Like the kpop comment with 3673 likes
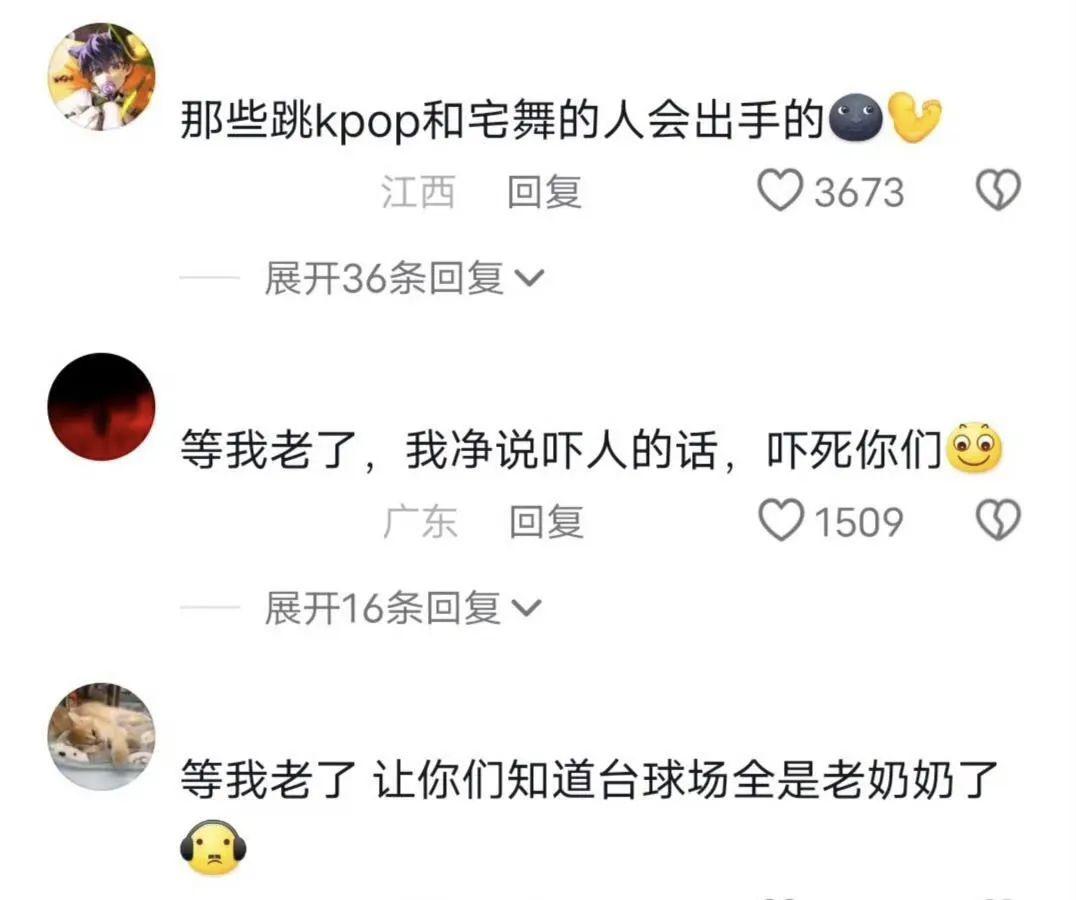Image resolution: width=1076 pixels, height=900 pixels. (779, 190)
